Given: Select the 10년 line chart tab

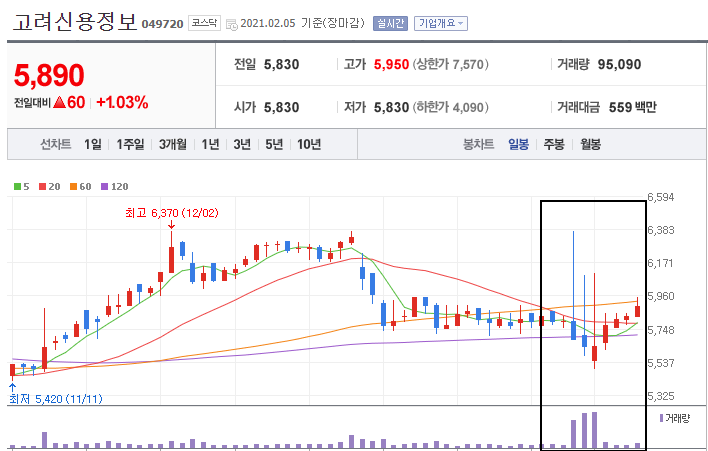Looking at the screenshot, I should [309, 144].
